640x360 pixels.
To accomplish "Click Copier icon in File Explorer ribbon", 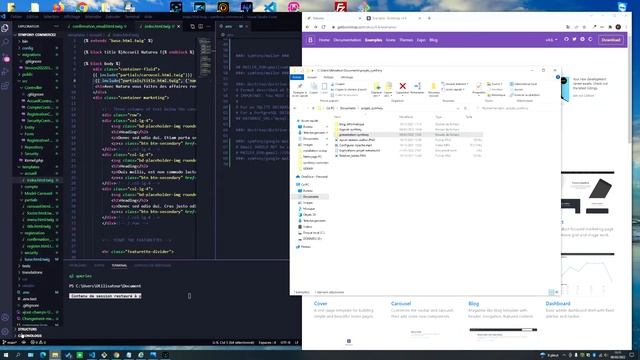I will click(313, 88).
